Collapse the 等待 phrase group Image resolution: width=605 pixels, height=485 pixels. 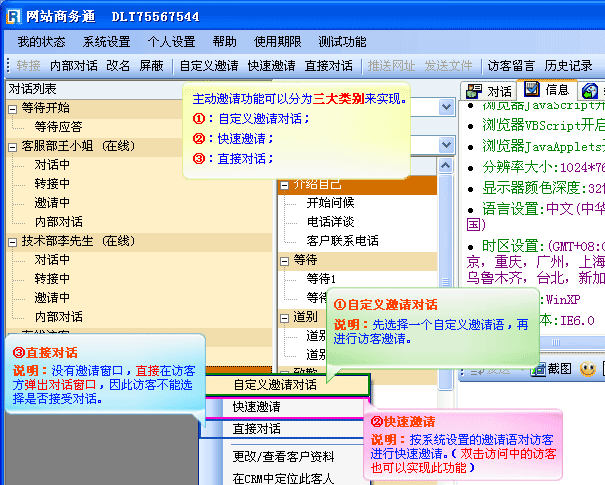click(284, 260)
